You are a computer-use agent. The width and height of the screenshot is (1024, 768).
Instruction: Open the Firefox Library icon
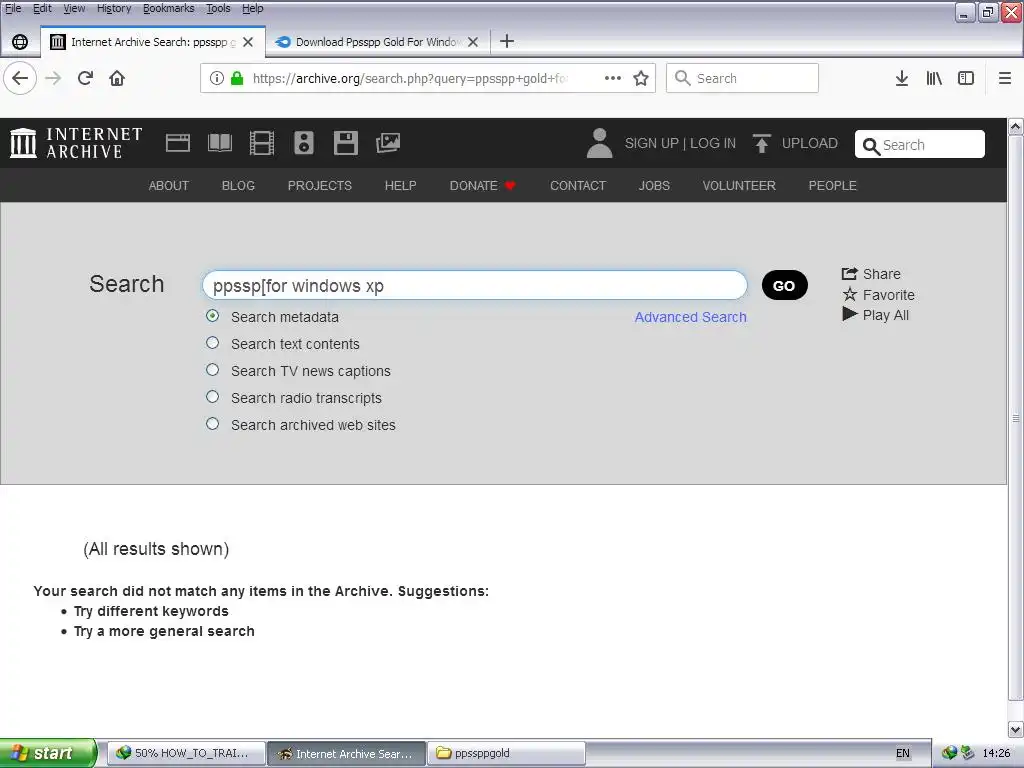[x=934, y=78]
